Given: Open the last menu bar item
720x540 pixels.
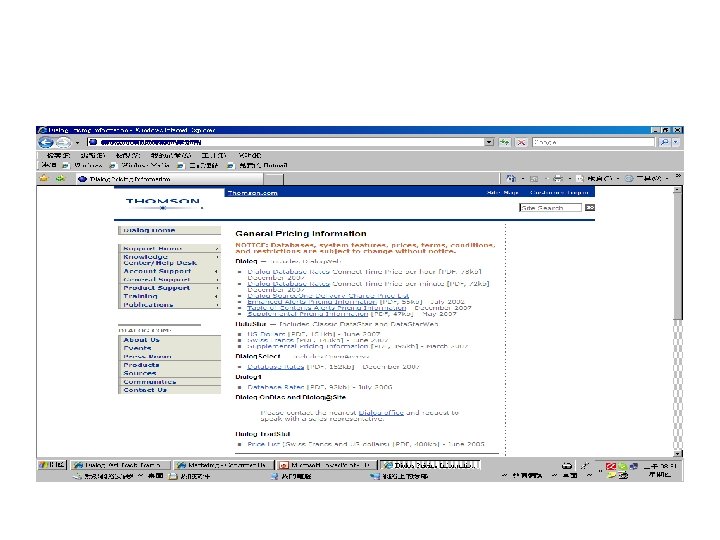Looking at the screenshot, I should (x=250, y=155).
